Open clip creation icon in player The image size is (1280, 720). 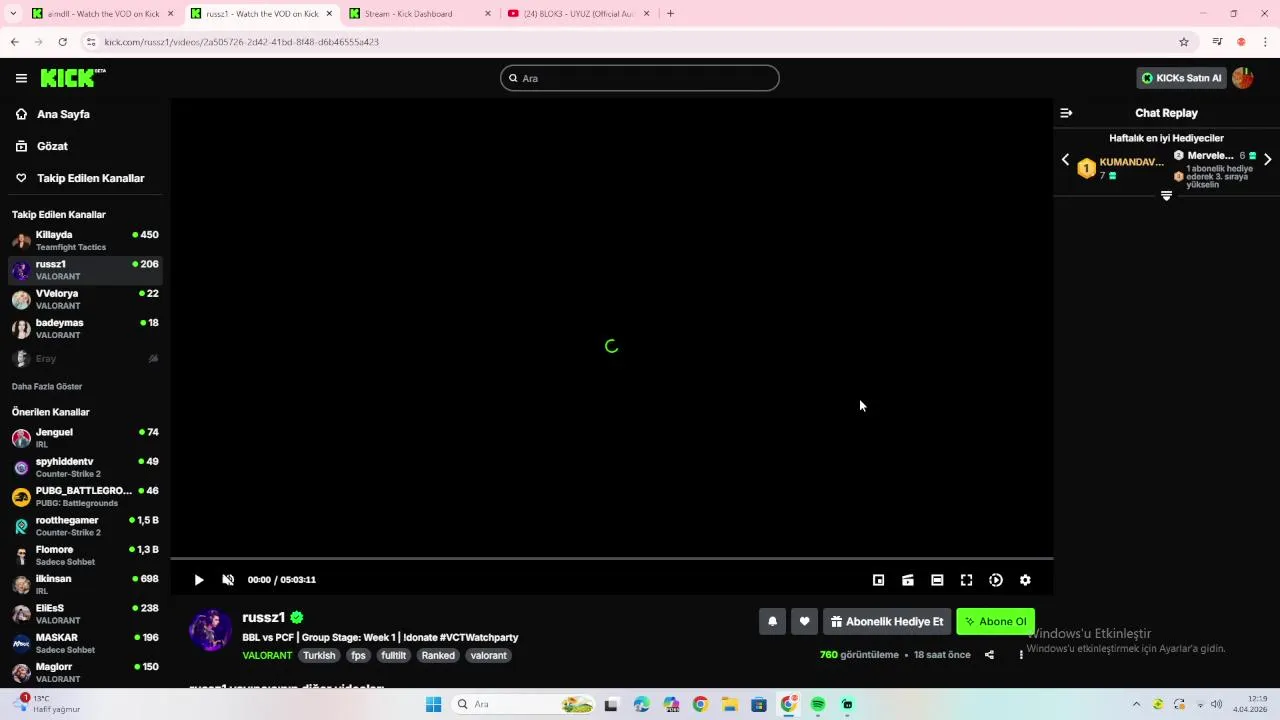908,580
